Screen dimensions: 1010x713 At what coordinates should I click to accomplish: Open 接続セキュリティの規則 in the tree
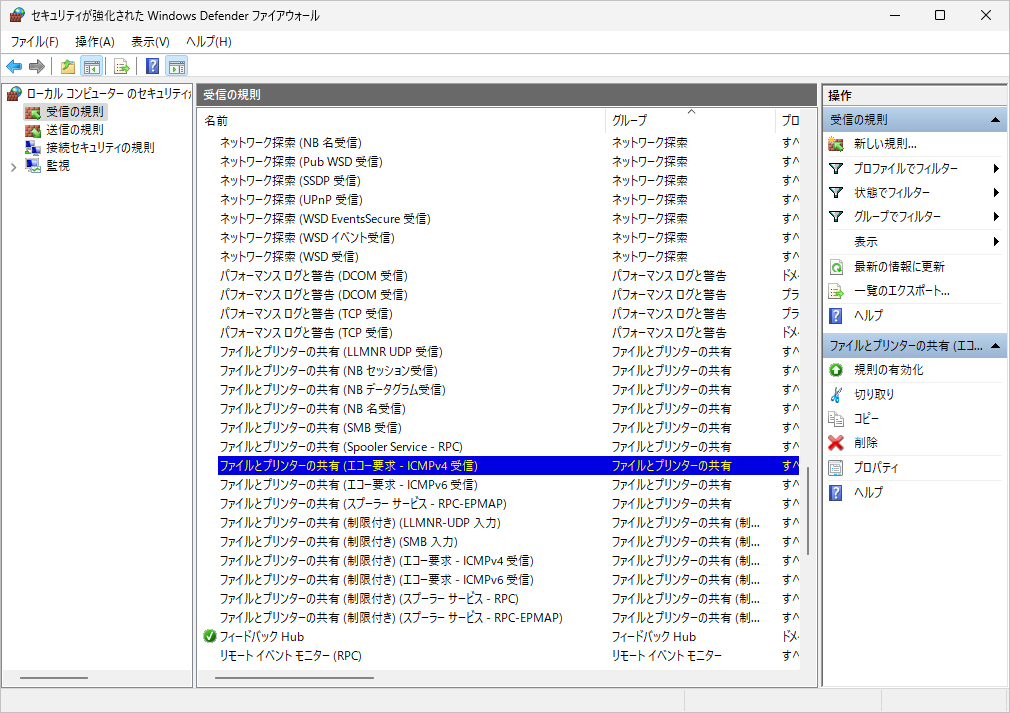click(x=100, y=147)
